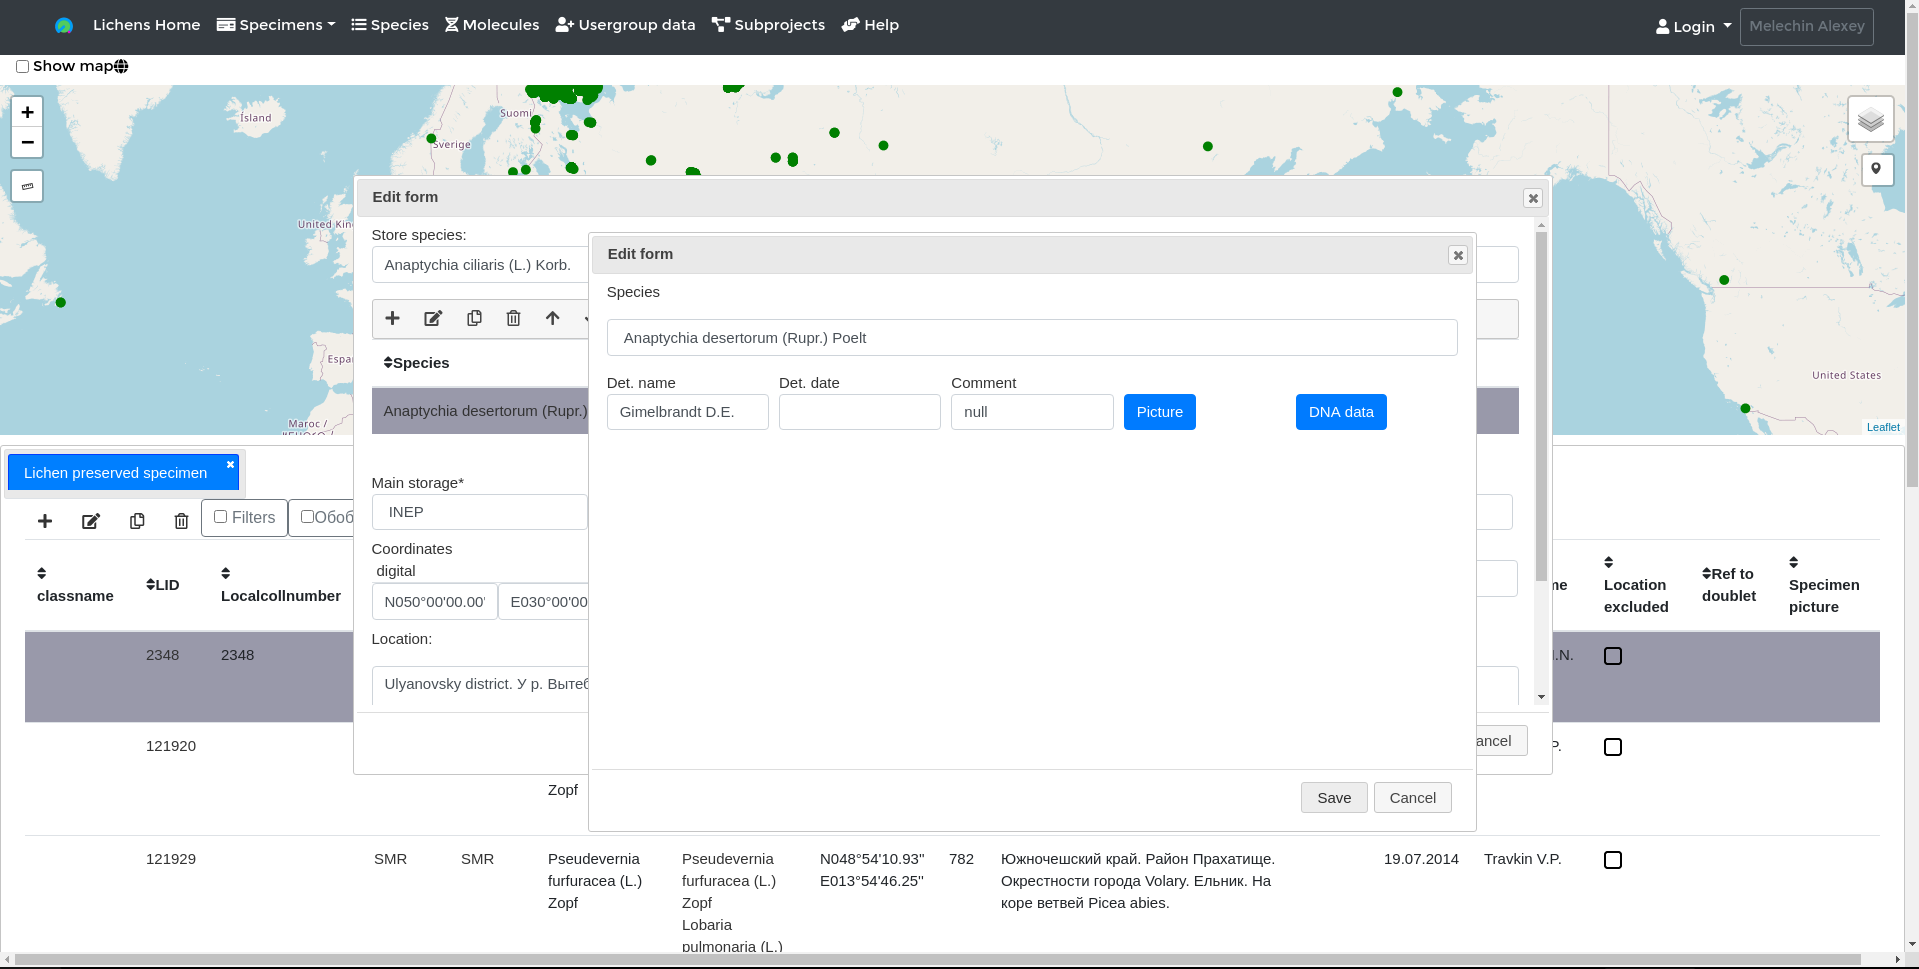The image size is (1919, 969).
Task: Zoom in on the map
Action: pos(27,112)
